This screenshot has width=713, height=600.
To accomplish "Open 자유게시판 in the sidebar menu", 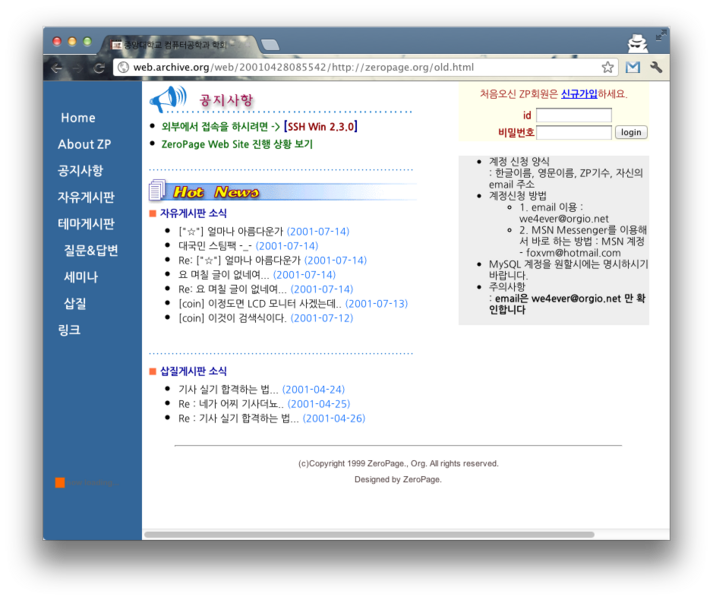I will 86,197.
